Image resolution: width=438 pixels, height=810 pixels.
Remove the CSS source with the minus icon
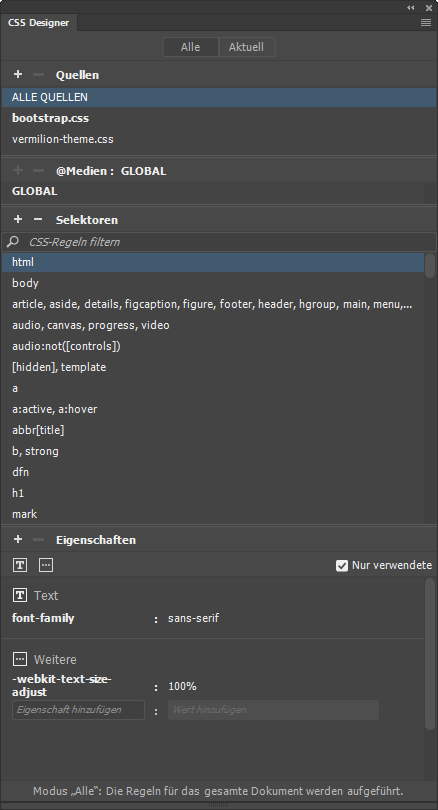point(38,74)
